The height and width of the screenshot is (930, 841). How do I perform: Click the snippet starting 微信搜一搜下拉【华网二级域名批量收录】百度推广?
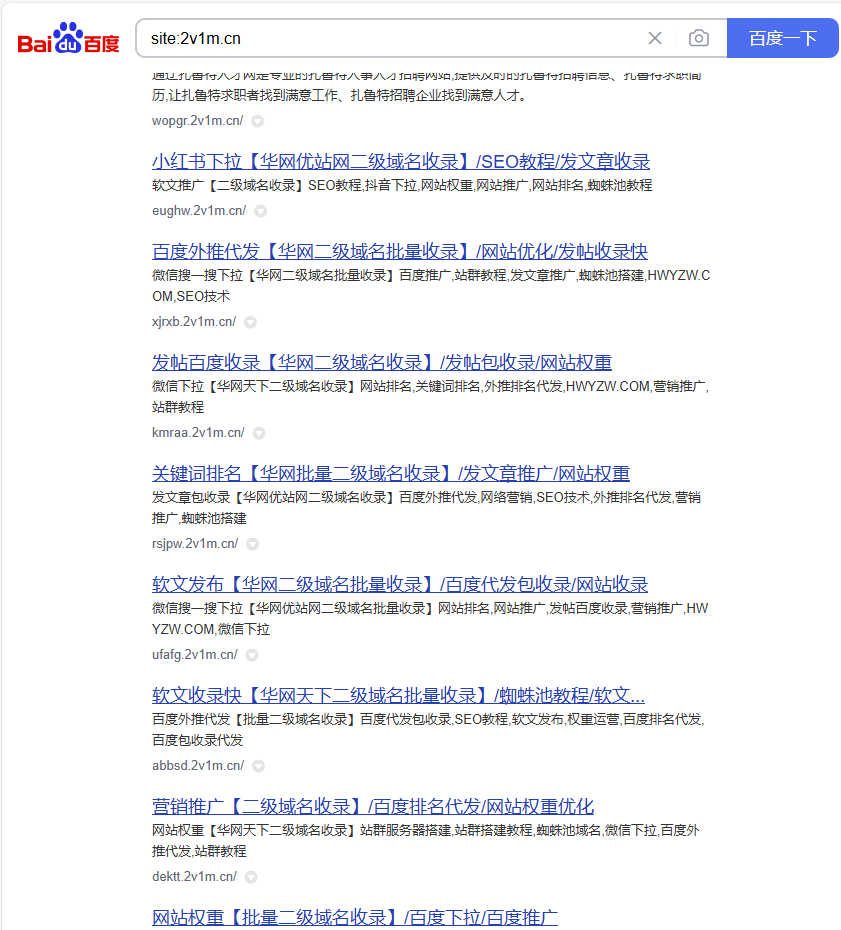pos(431,286)
